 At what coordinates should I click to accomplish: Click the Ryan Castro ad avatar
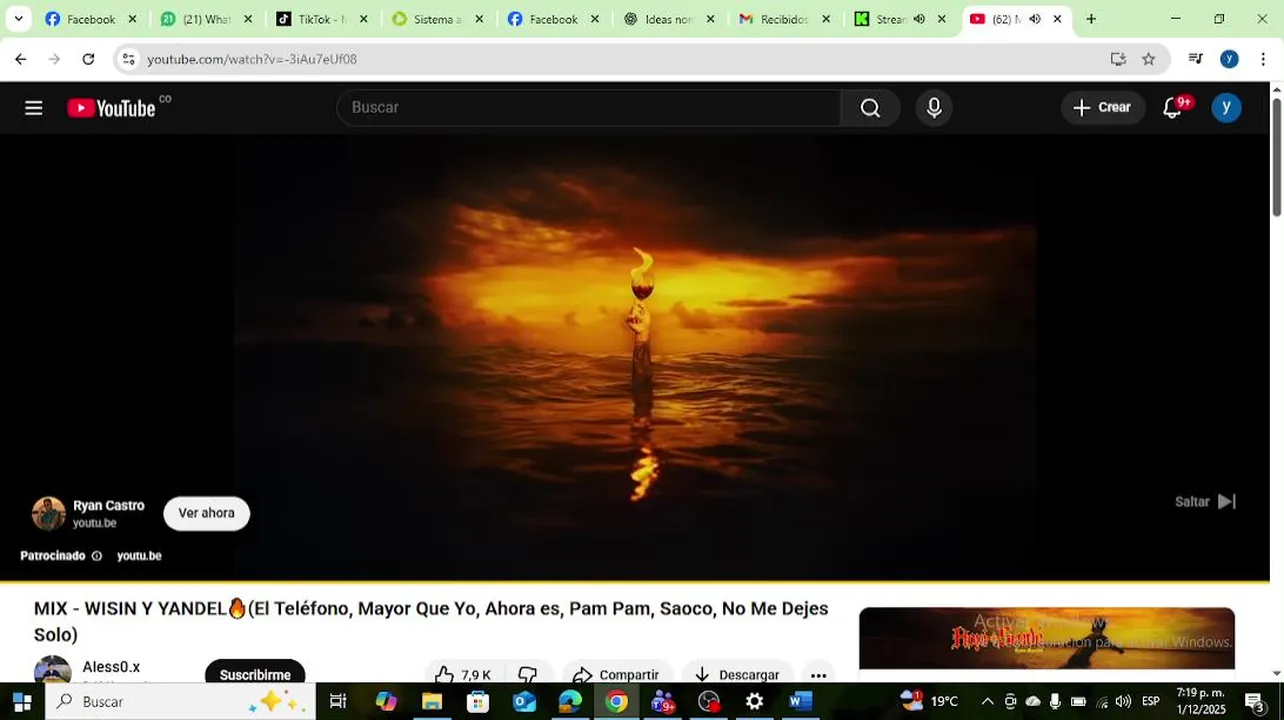(x=48, y=514)
